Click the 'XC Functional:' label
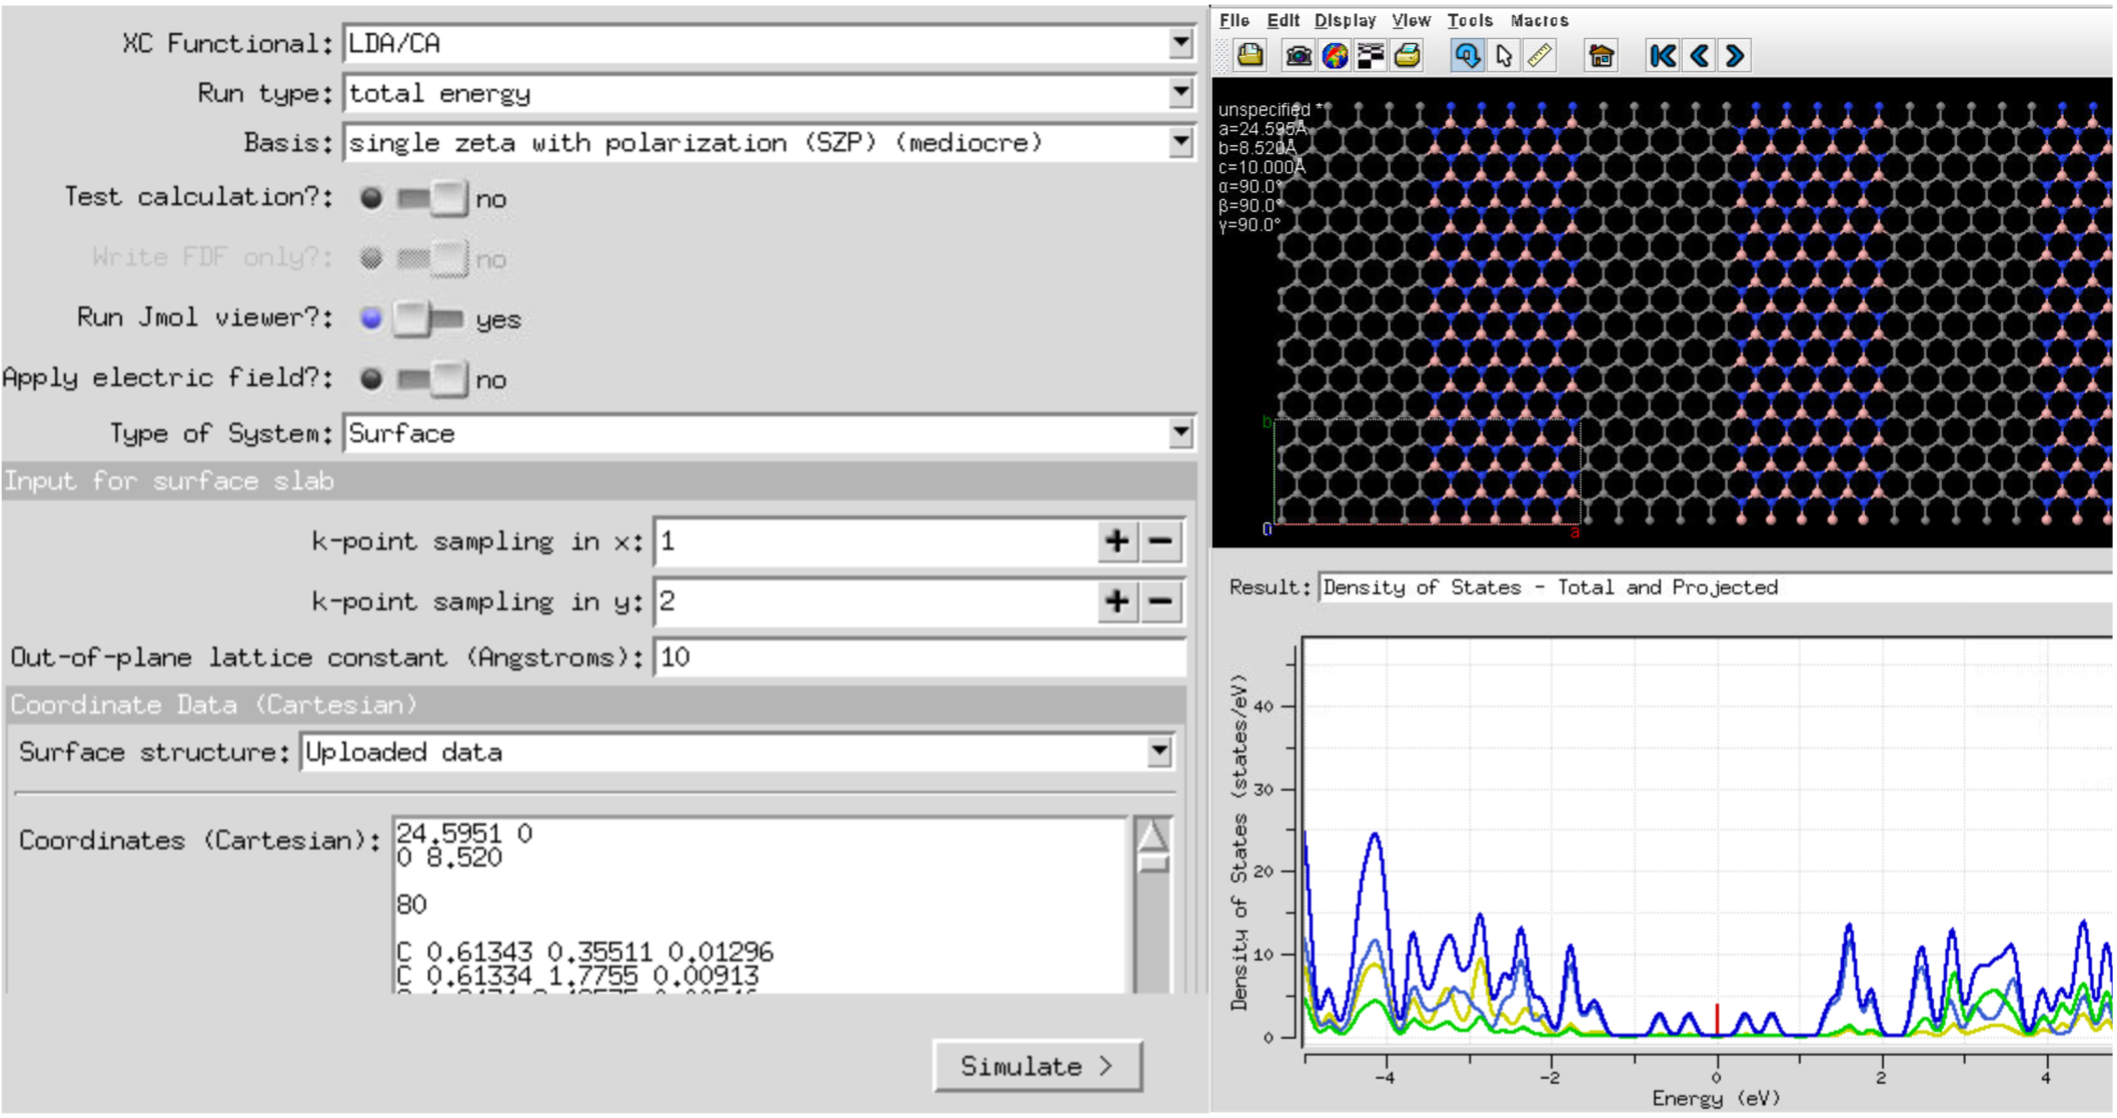 (227, 44)
